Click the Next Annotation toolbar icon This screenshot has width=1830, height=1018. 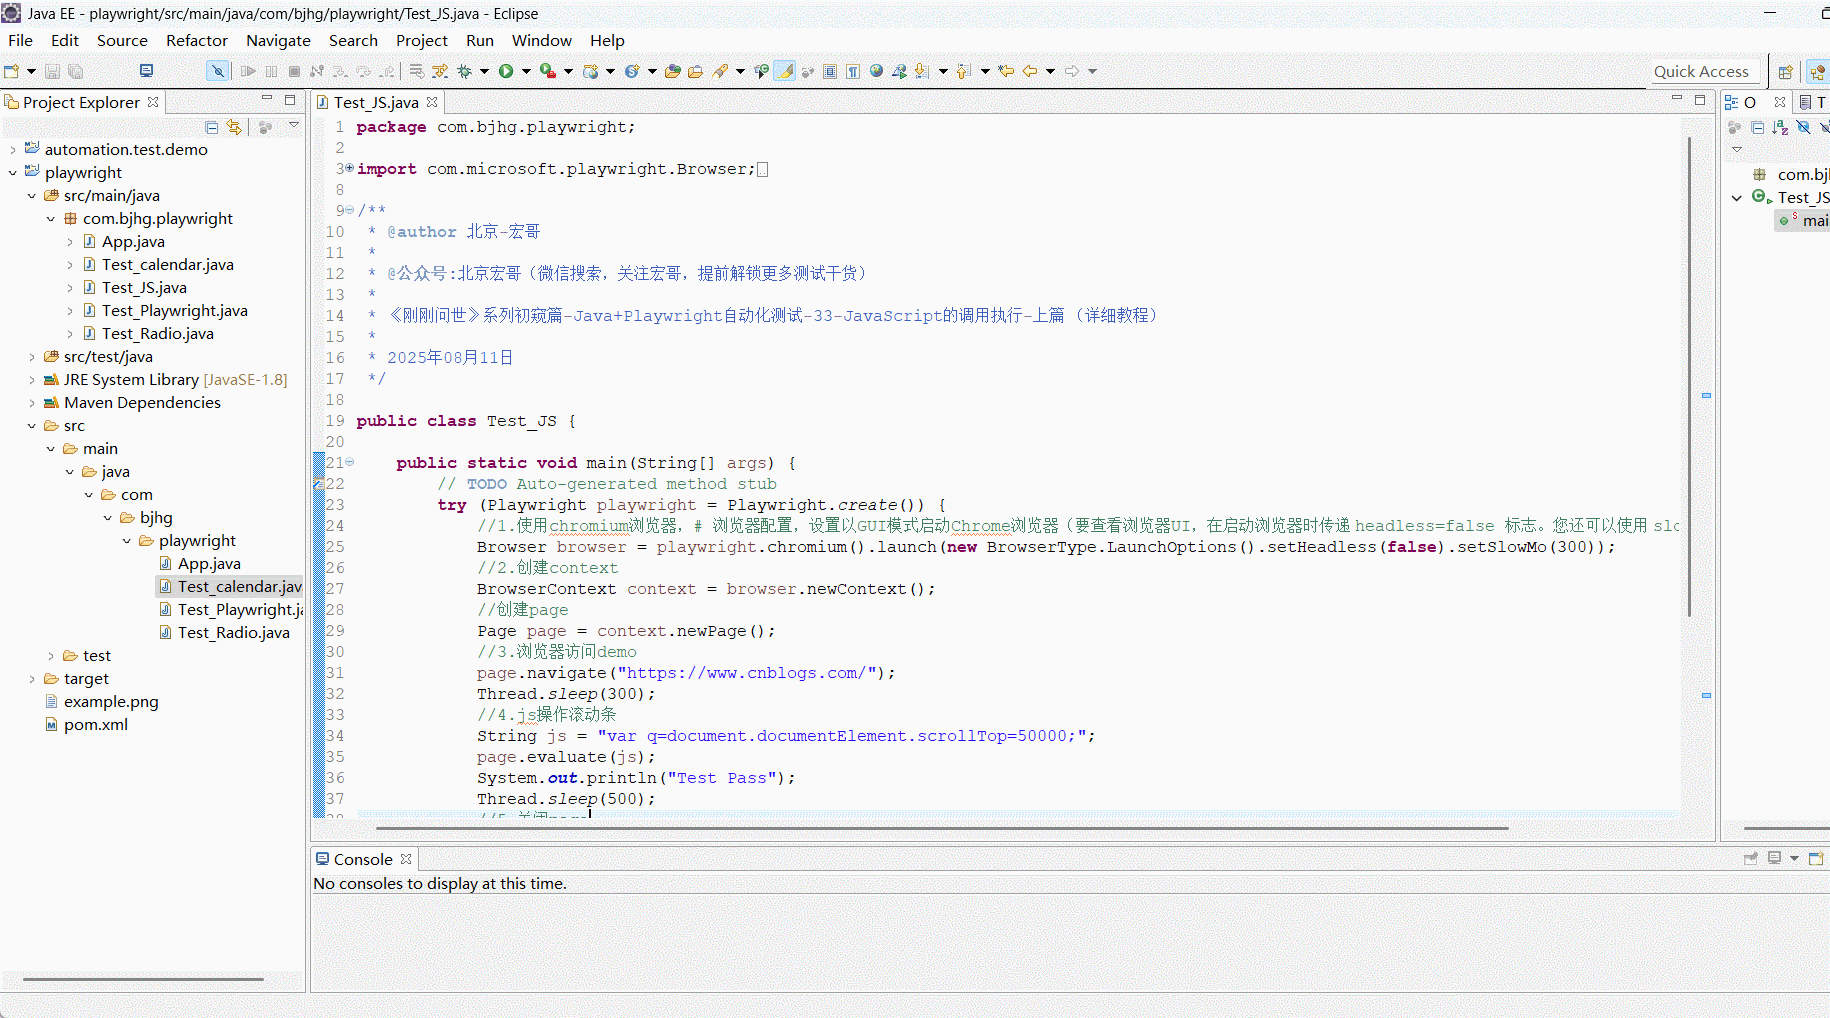point(922,71)
